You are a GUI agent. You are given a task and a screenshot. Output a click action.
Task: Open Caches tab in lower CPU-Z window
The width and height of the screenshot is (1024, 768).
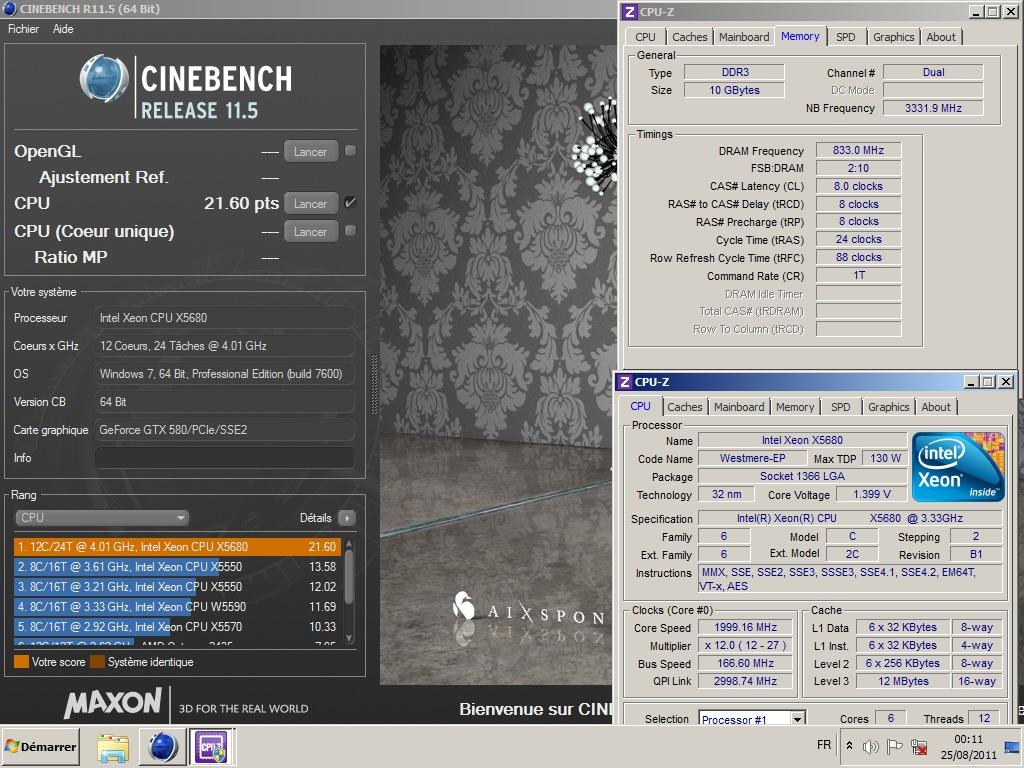684,408
